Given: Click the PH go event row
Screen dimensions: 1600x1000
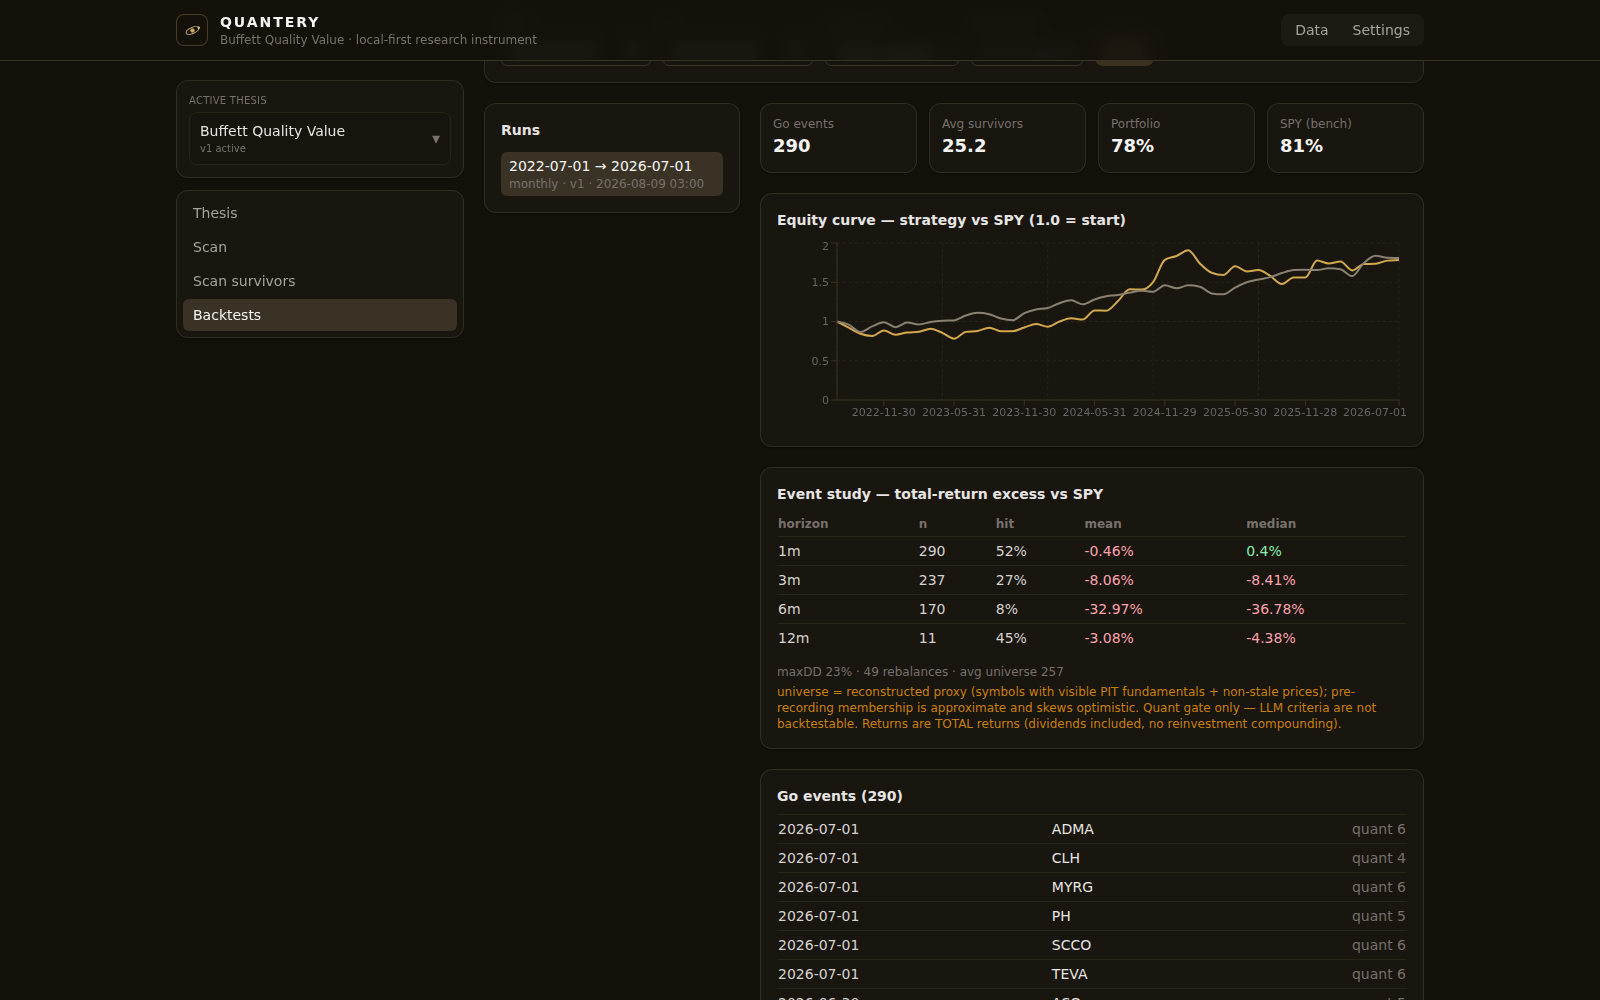Looking at the screenshot, I should (1092, 916).
